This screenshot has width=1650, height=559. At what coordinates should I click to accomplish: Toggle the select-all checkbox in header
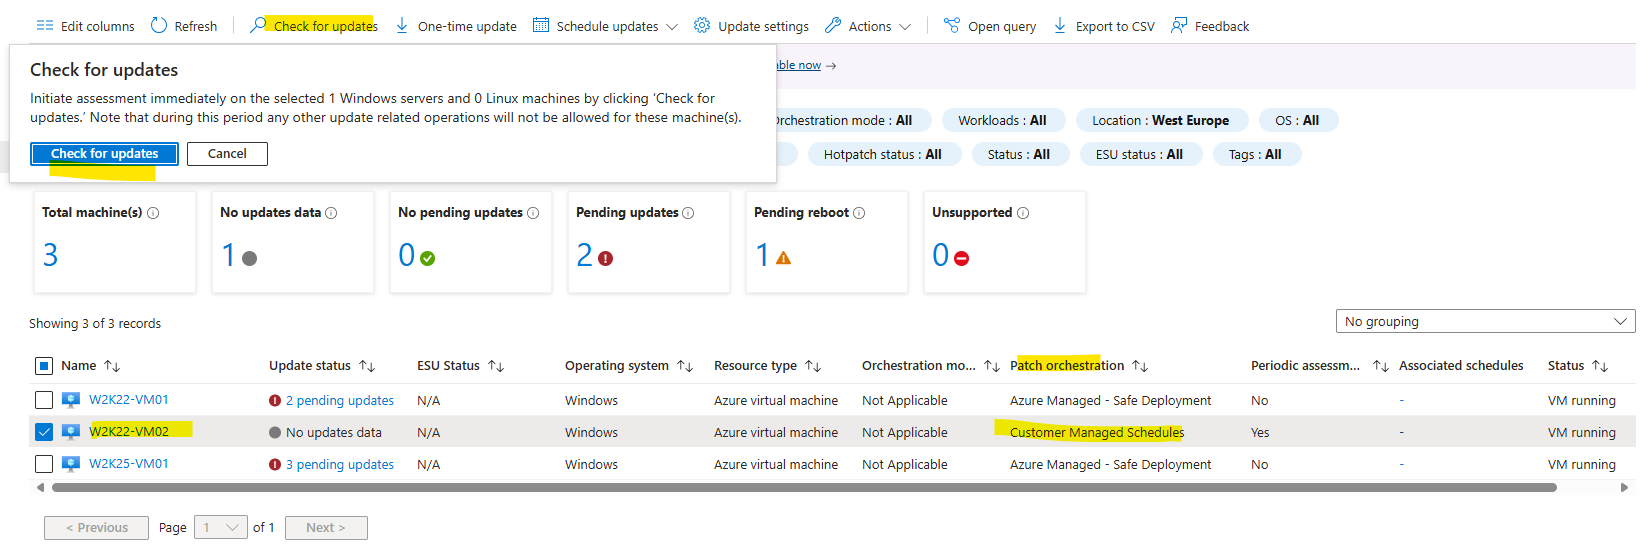click(44, 366)
